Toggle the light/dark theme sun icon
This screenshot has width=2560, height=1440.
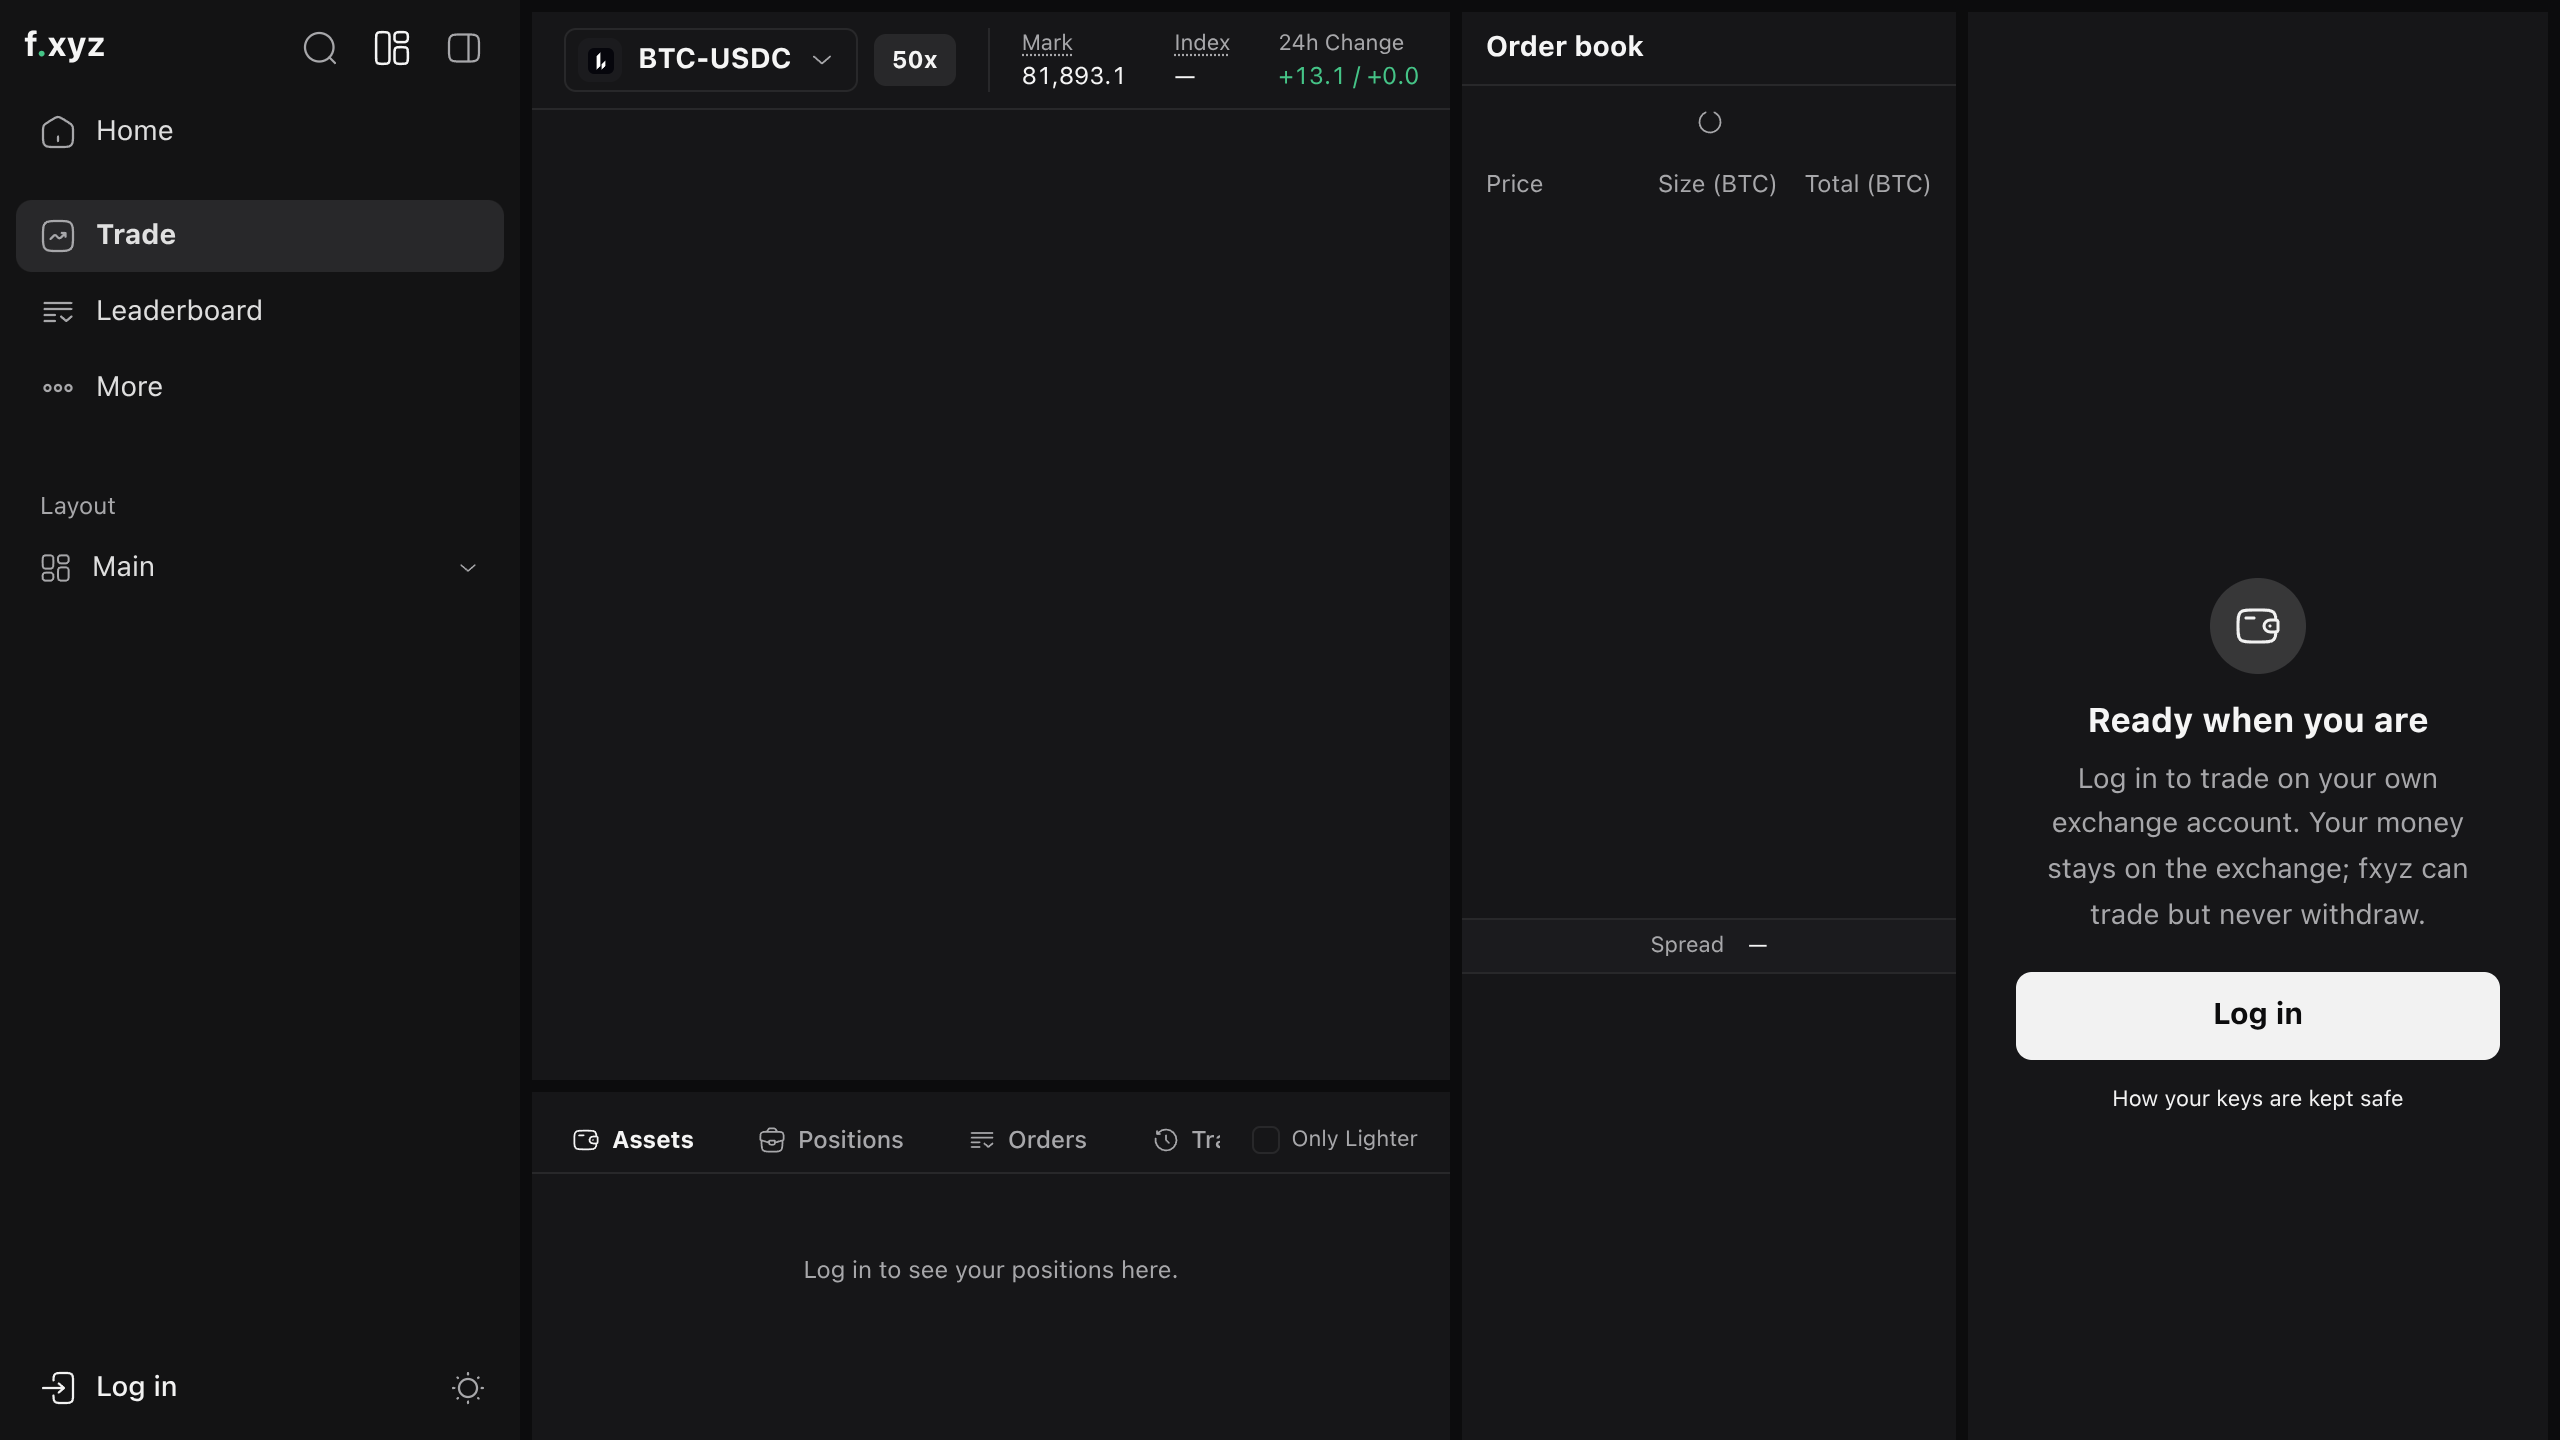pos(468,1388)
